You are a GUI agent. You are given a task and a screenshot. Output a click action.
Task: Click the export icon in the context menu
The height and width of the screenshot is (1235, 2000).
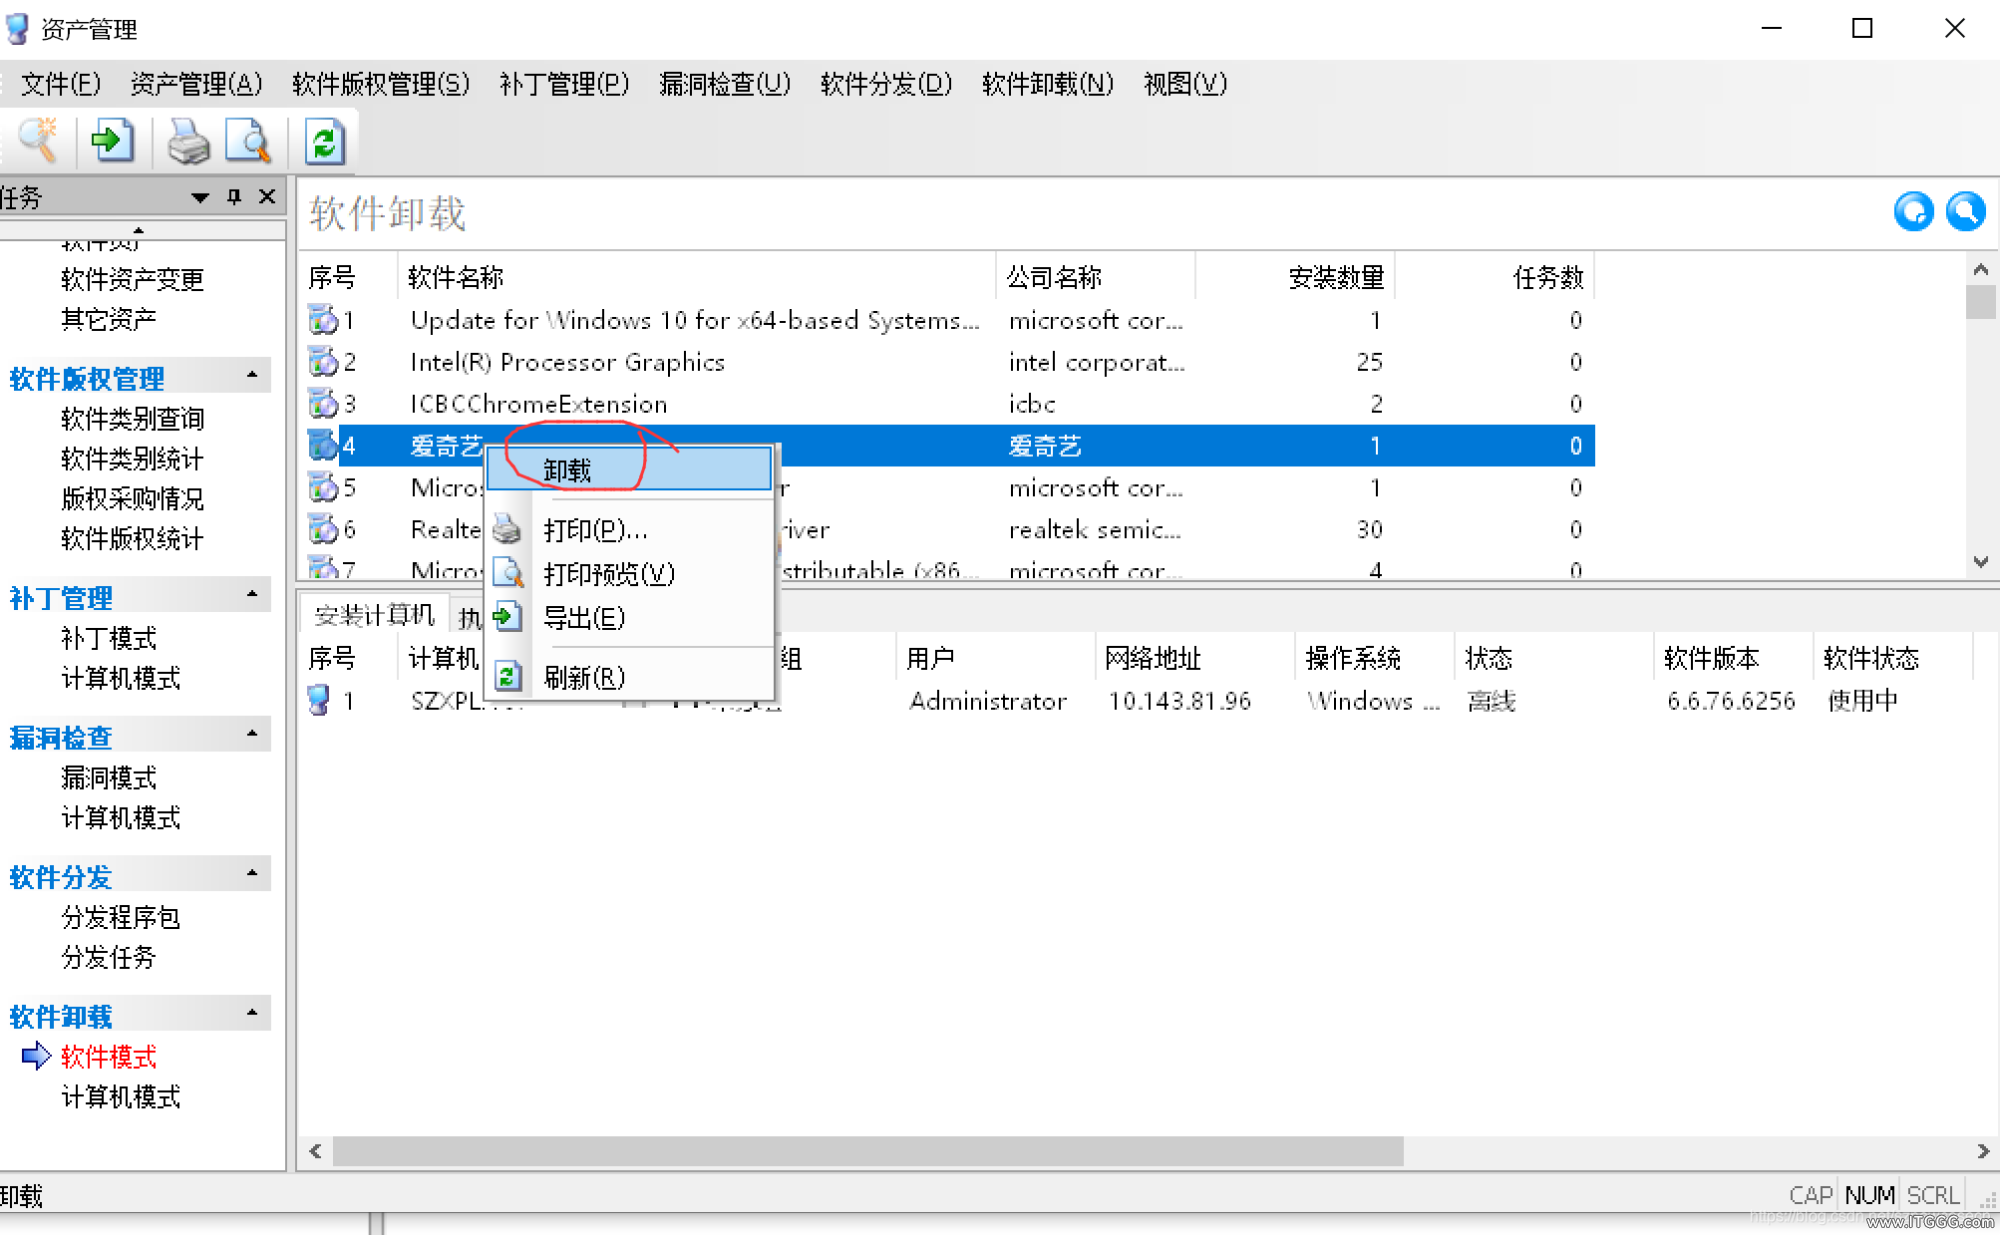pyautogui.click(x=508, y=617)
